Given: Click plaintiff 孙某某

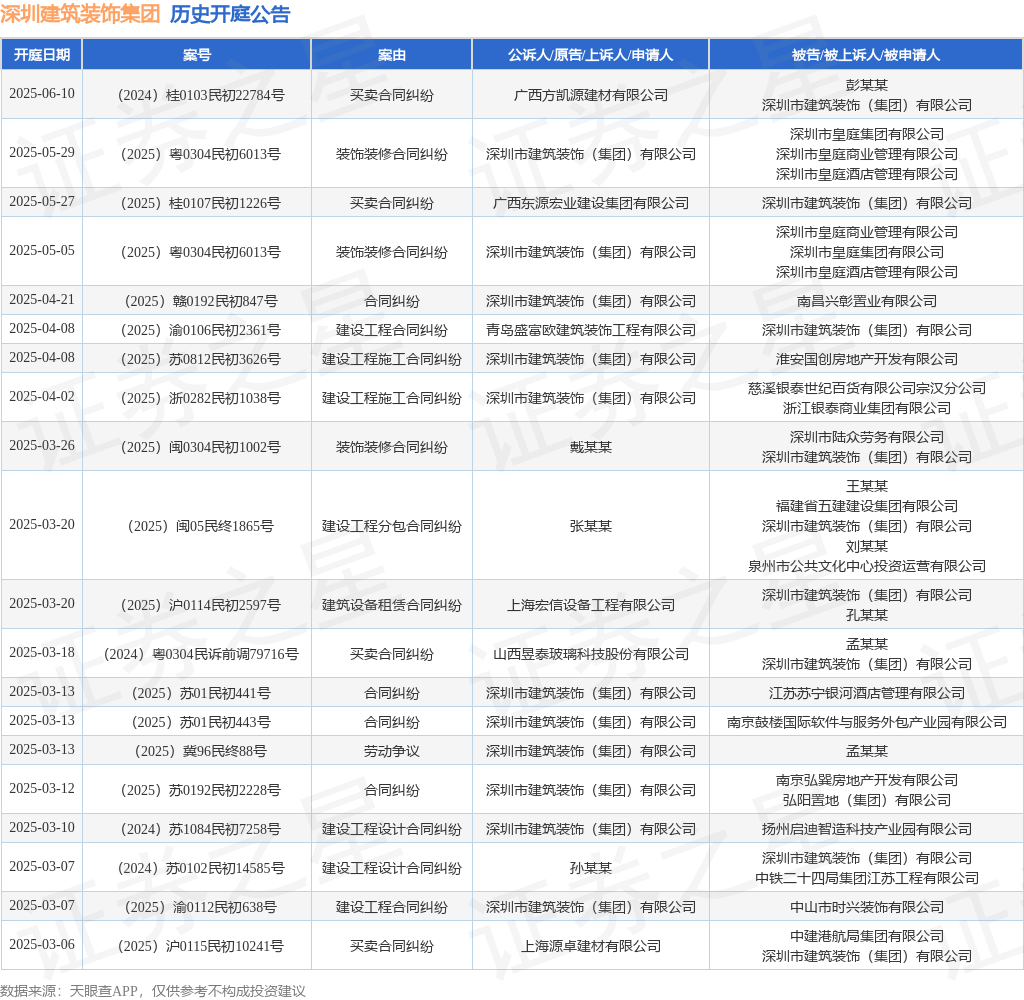Looking at the screenshot, I should pos(591,868).
